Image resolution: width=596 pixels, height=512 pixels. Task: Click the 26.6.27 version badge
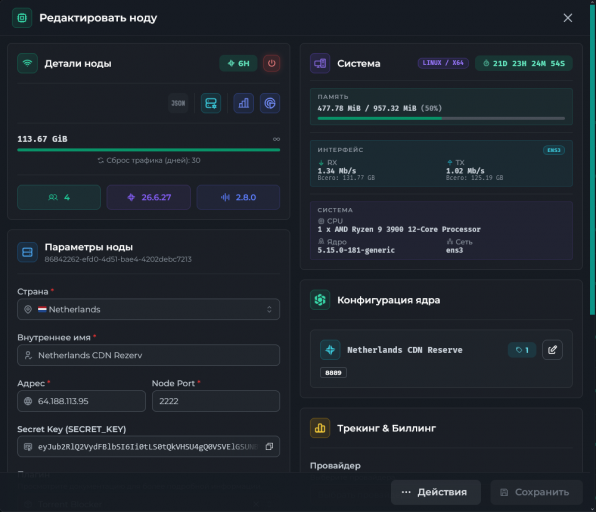pos(149,197)
